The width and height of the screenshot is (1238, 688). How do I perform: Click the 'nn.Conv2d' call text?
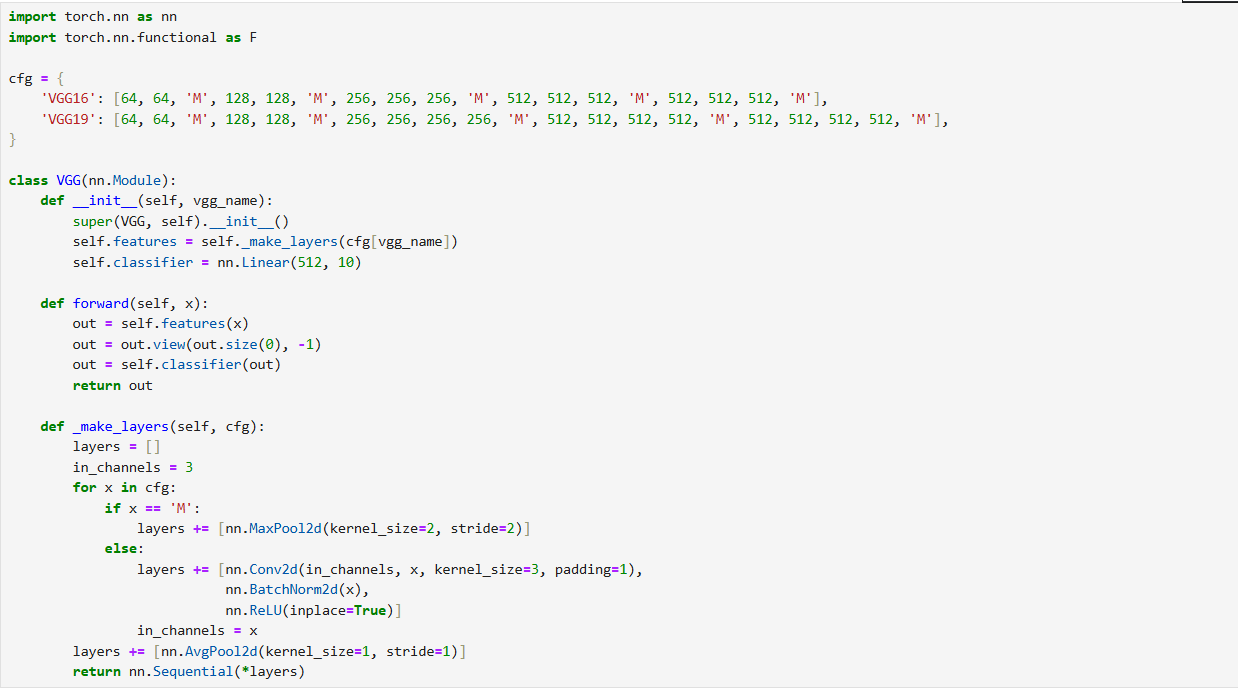(262, 569)
